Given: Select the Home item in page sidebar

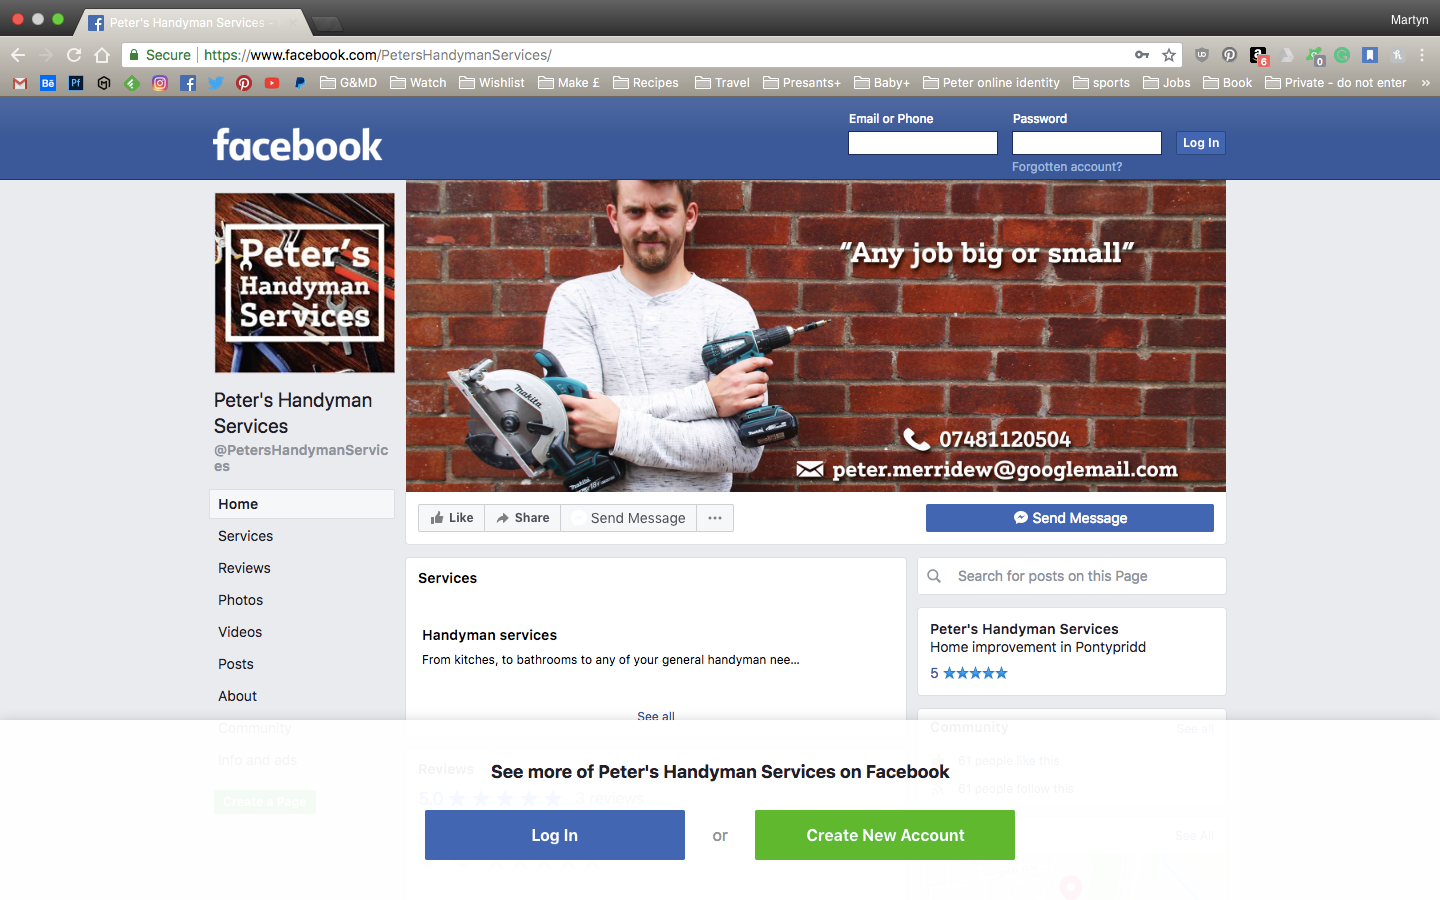Looking at the screenshot, I should pos(301,504).
